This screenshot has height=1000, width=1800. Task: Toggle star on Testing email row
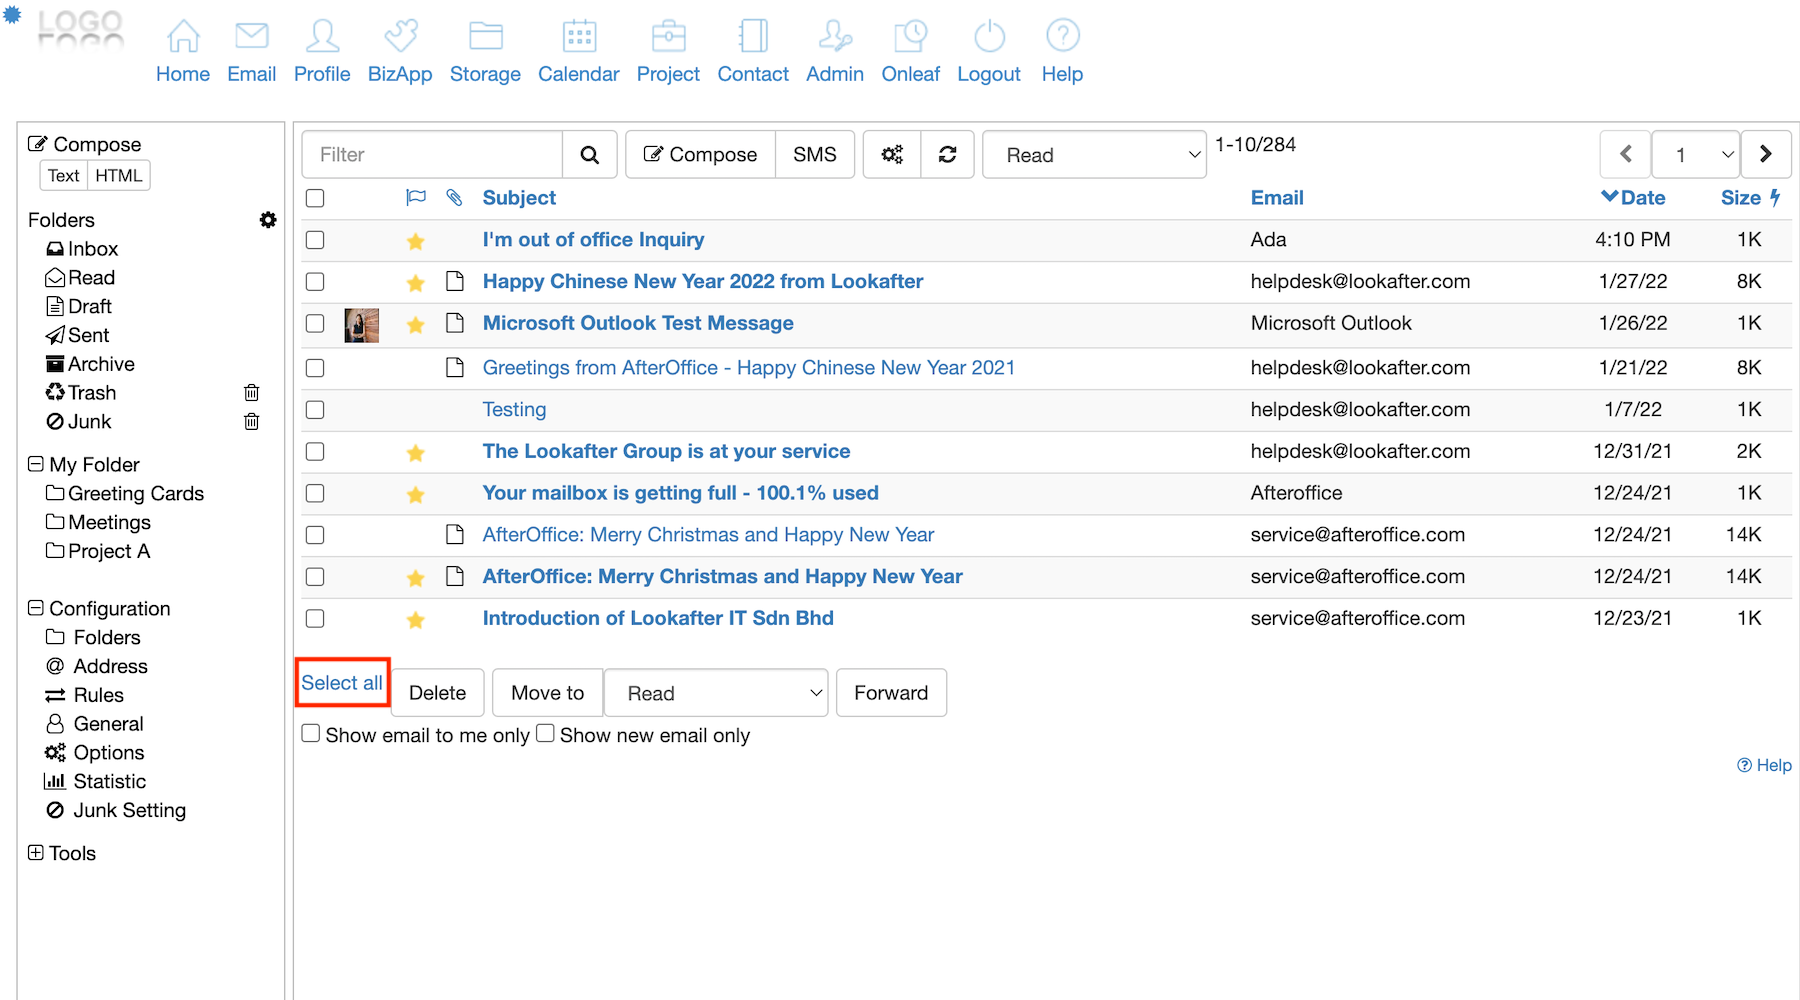[x=416, y=410]
